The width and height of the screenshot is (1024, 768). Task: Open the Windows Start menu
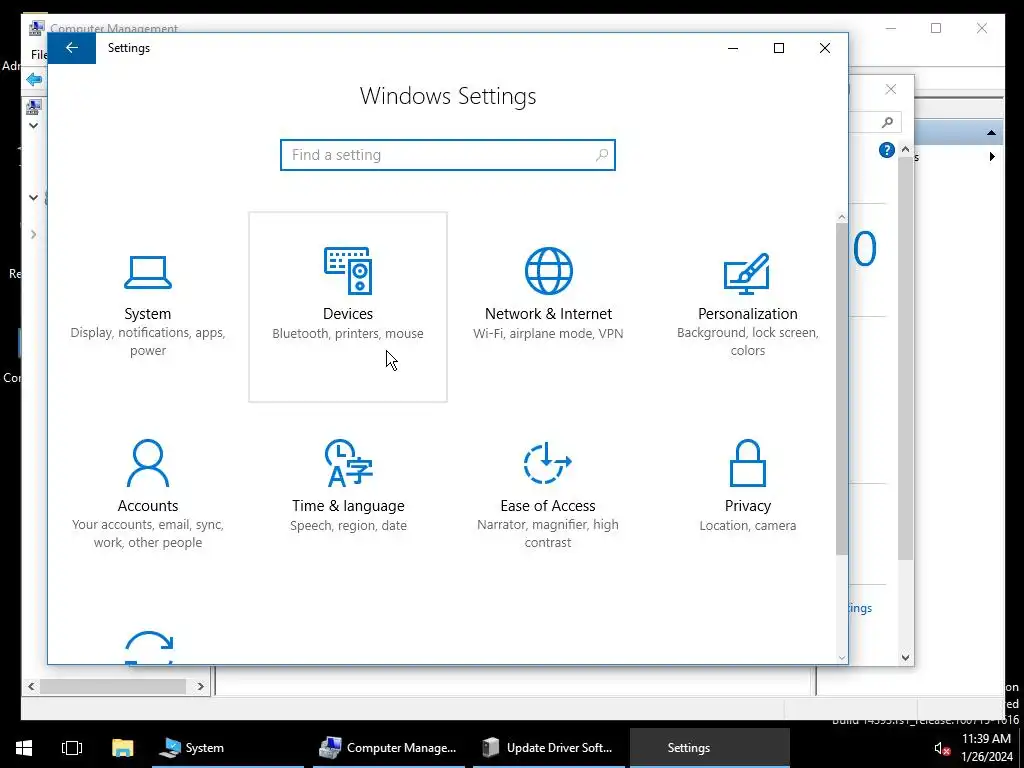(x=24, y=748)
